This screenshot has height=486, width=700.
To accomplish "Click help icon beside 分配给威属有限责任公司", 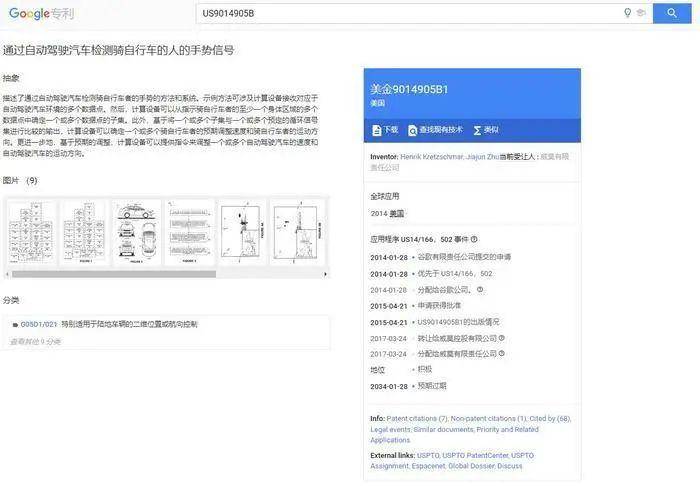I will [501, 353].
